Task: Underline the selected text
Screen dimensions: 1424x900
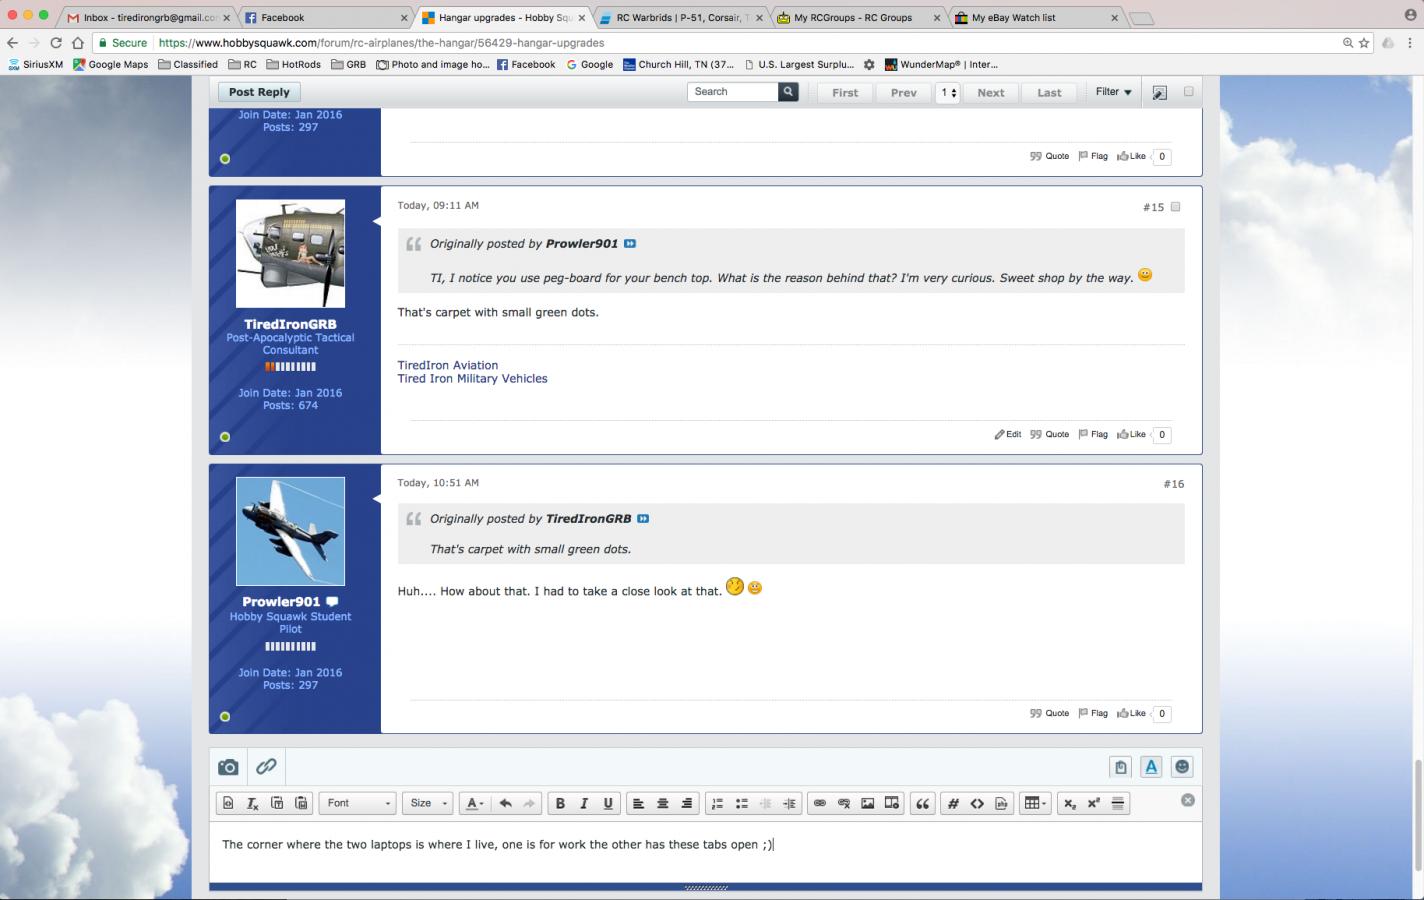Action: click(x=608, y=803)
